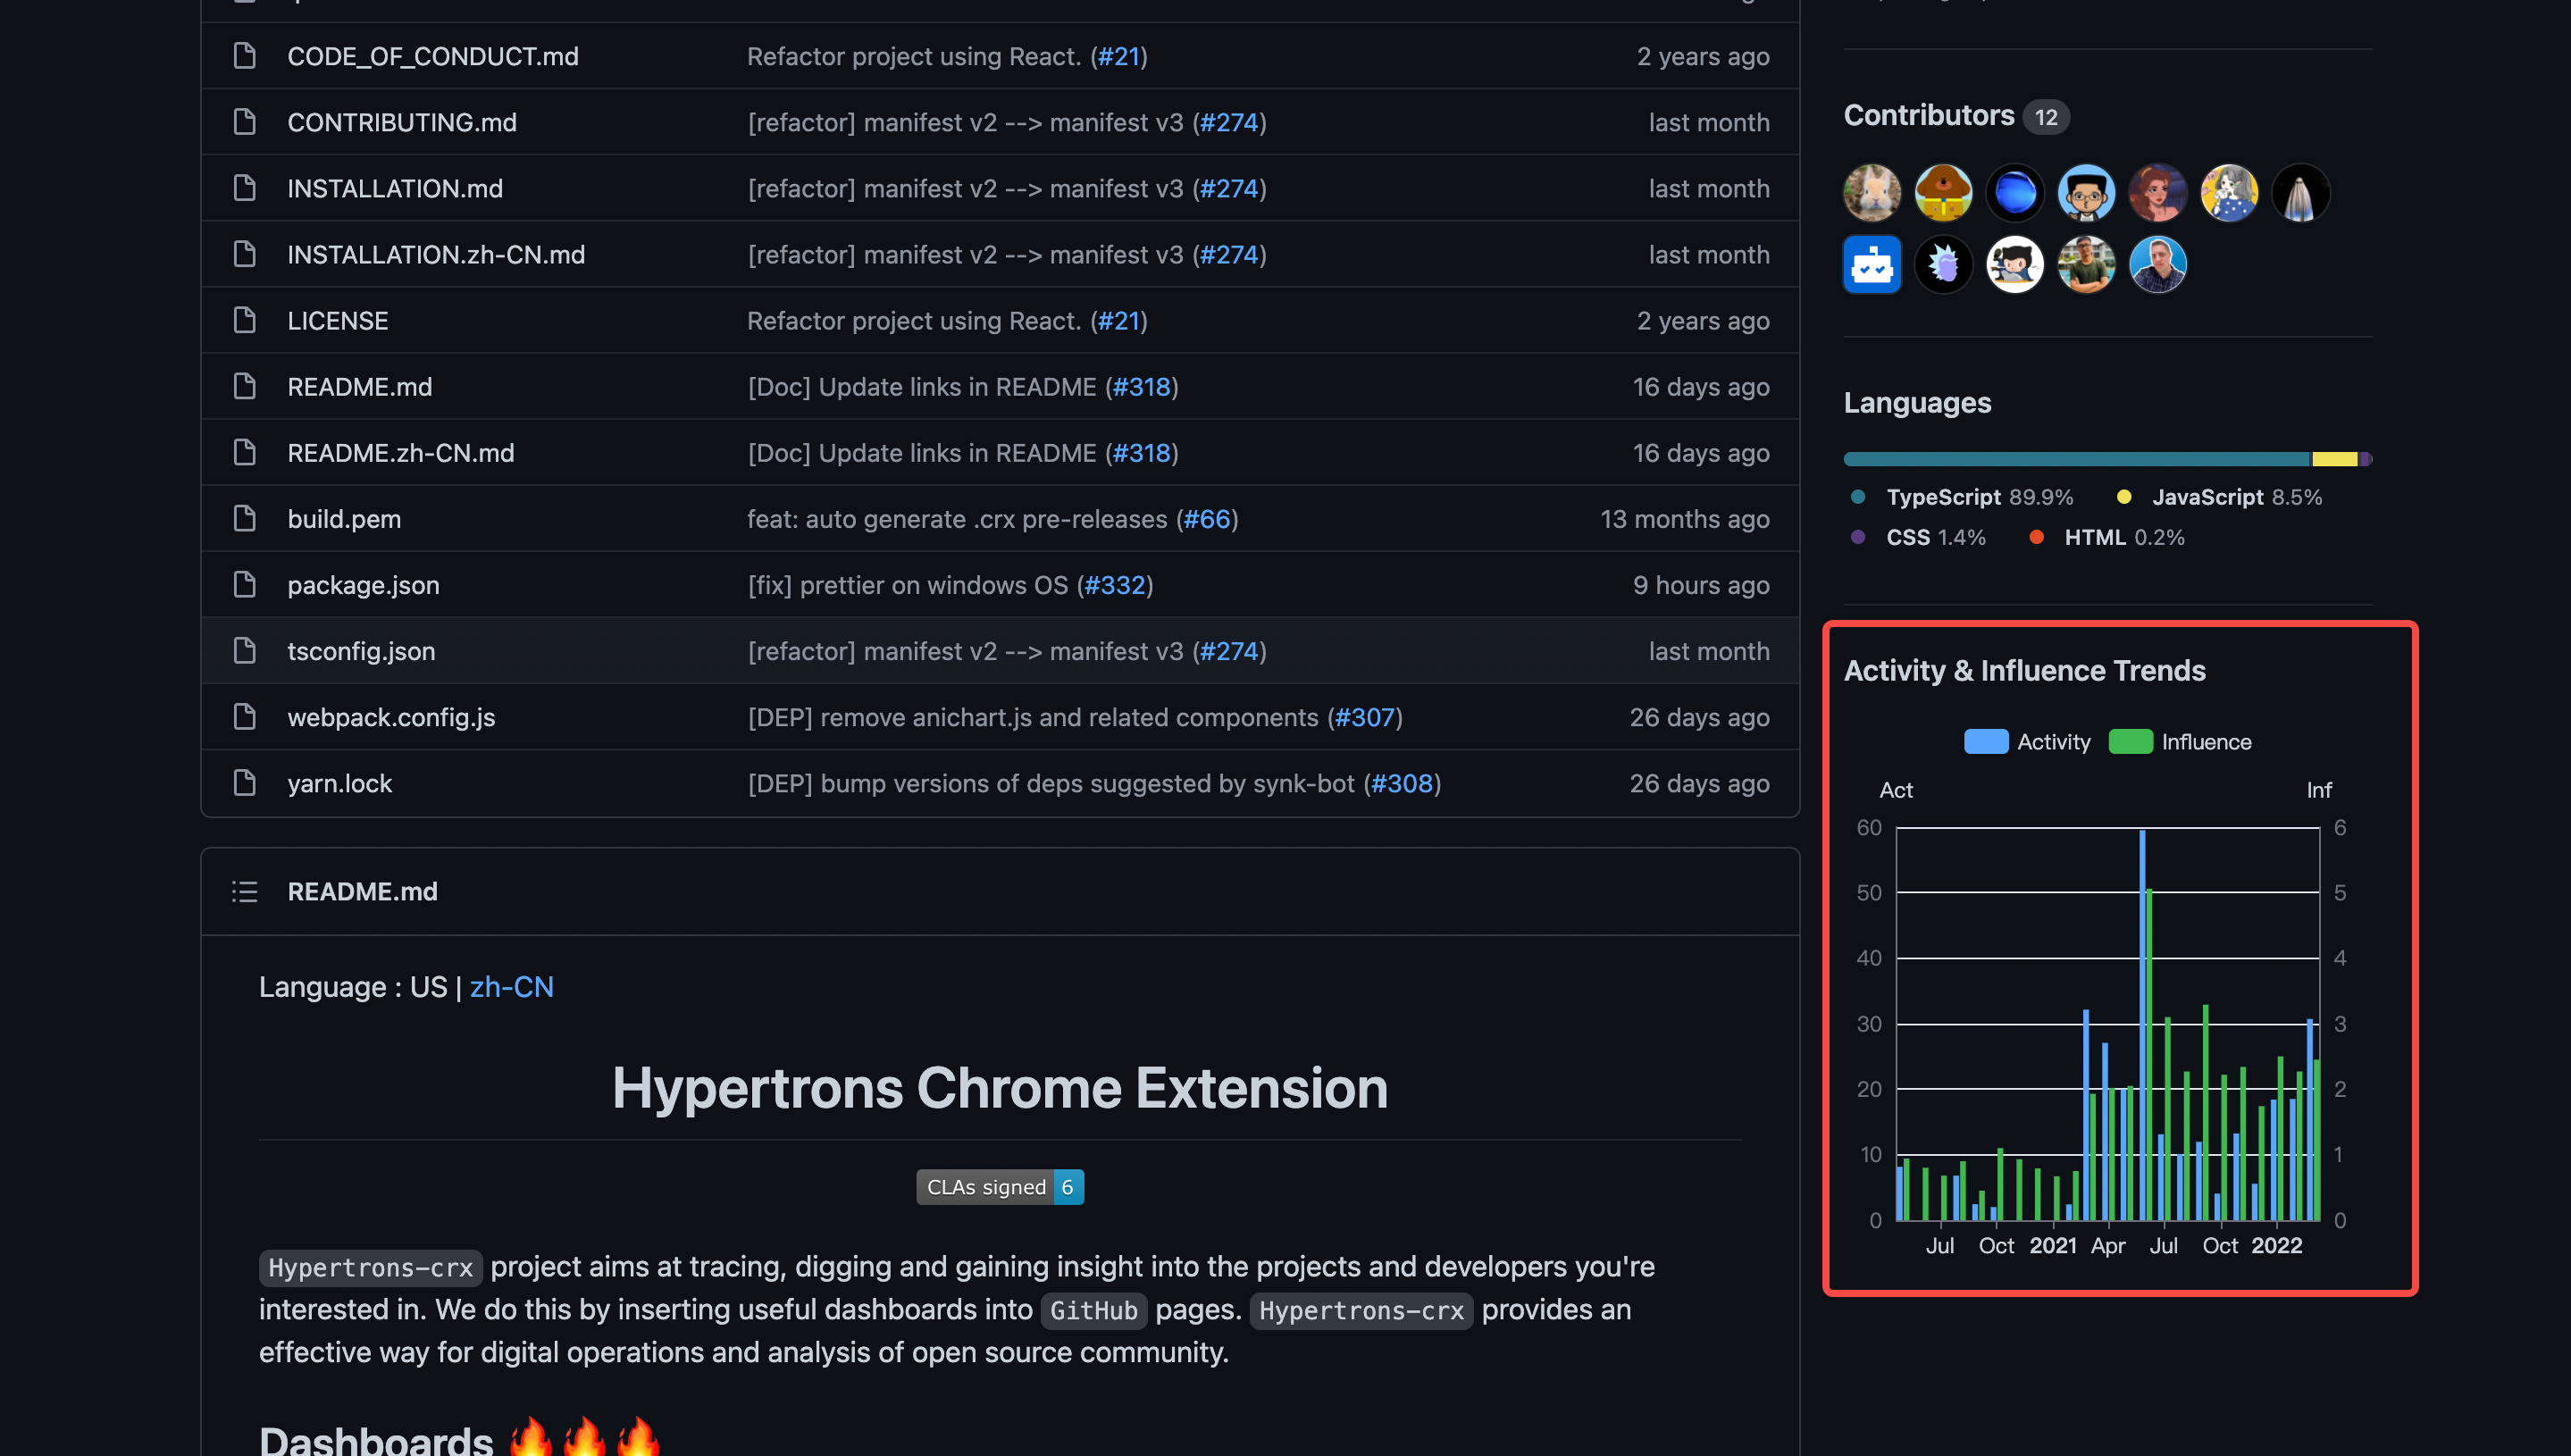Click the octocat-style contributor avatar
2571x1456 pixels.
[2014, 264]
